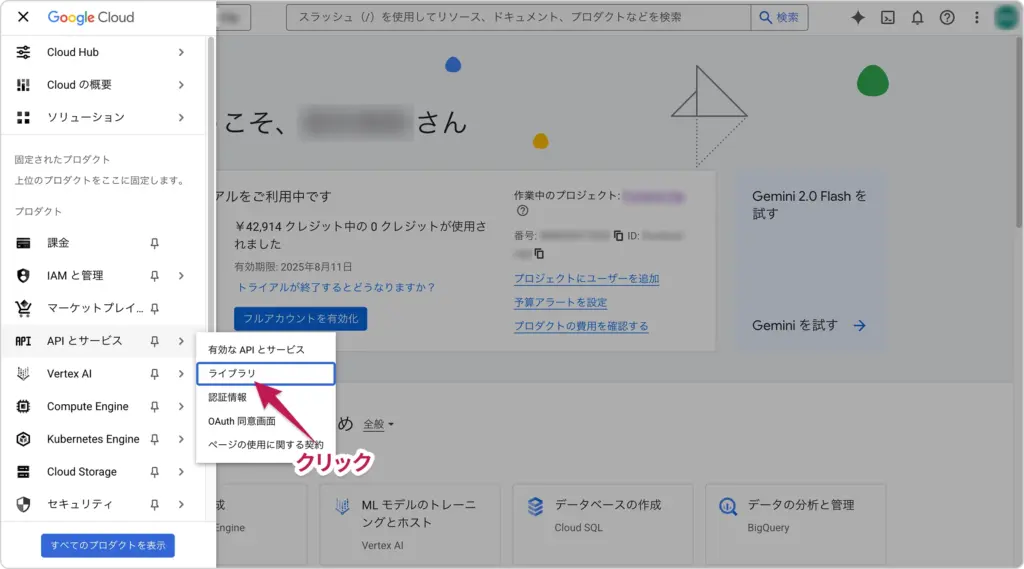The height and width of the screenshot is (569, 1024).
Task: Expand the Cloud の概要 submenu chevron
Action: (x=181, y=85)
